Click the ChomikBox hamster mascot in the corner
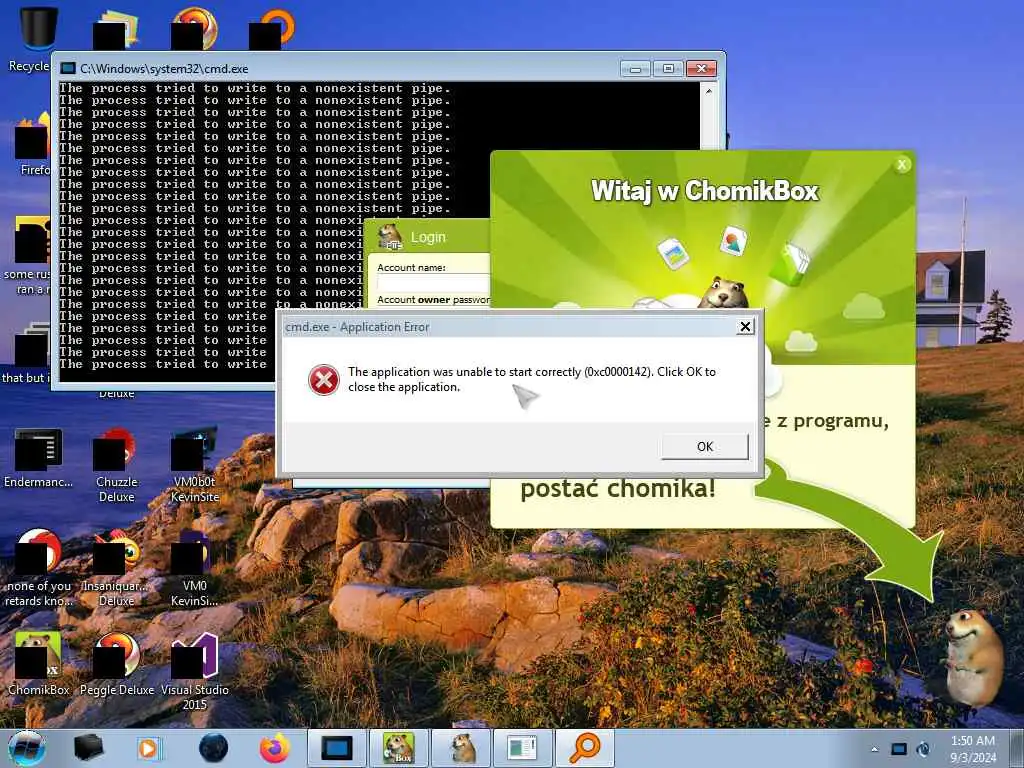1024x768 pixels. coord(973,658)
